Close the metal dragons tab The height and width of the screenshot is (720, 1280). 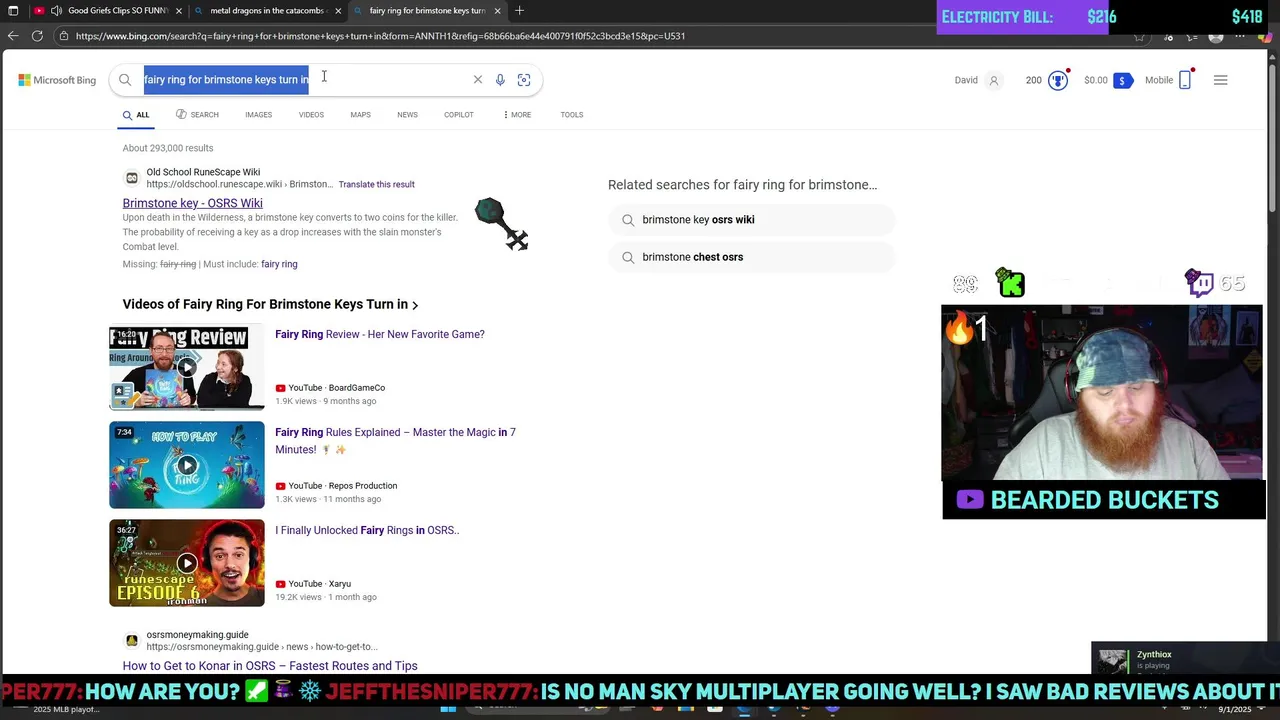(338, 11)
